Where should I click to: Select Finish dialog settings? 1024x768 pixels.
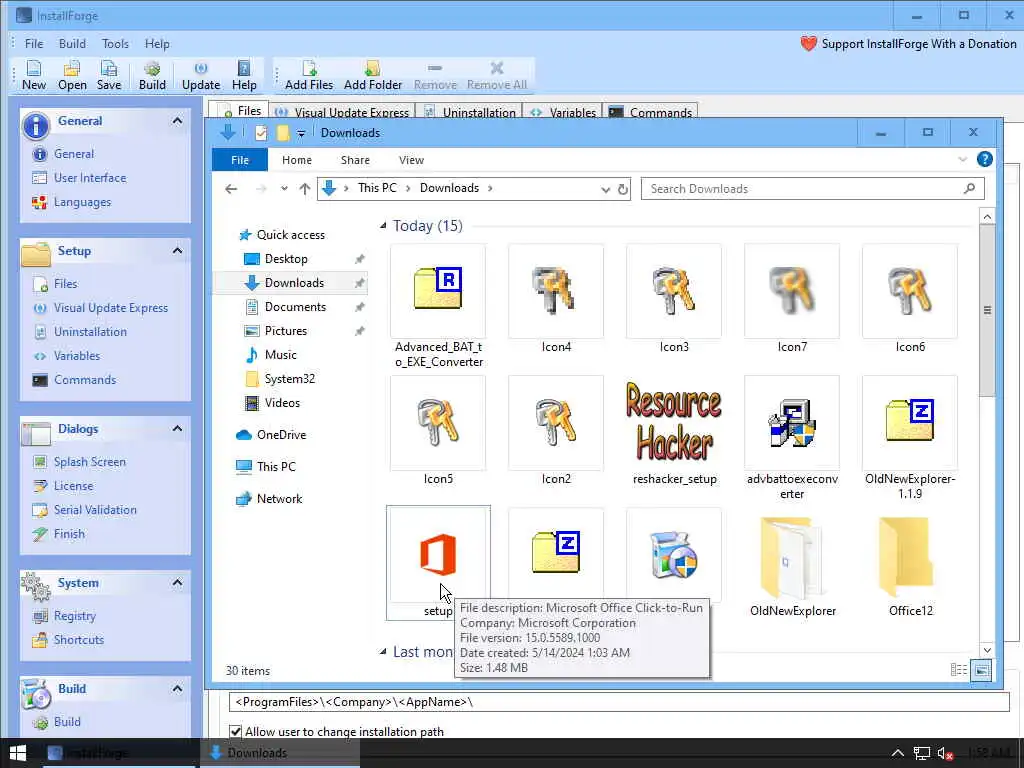69,534
